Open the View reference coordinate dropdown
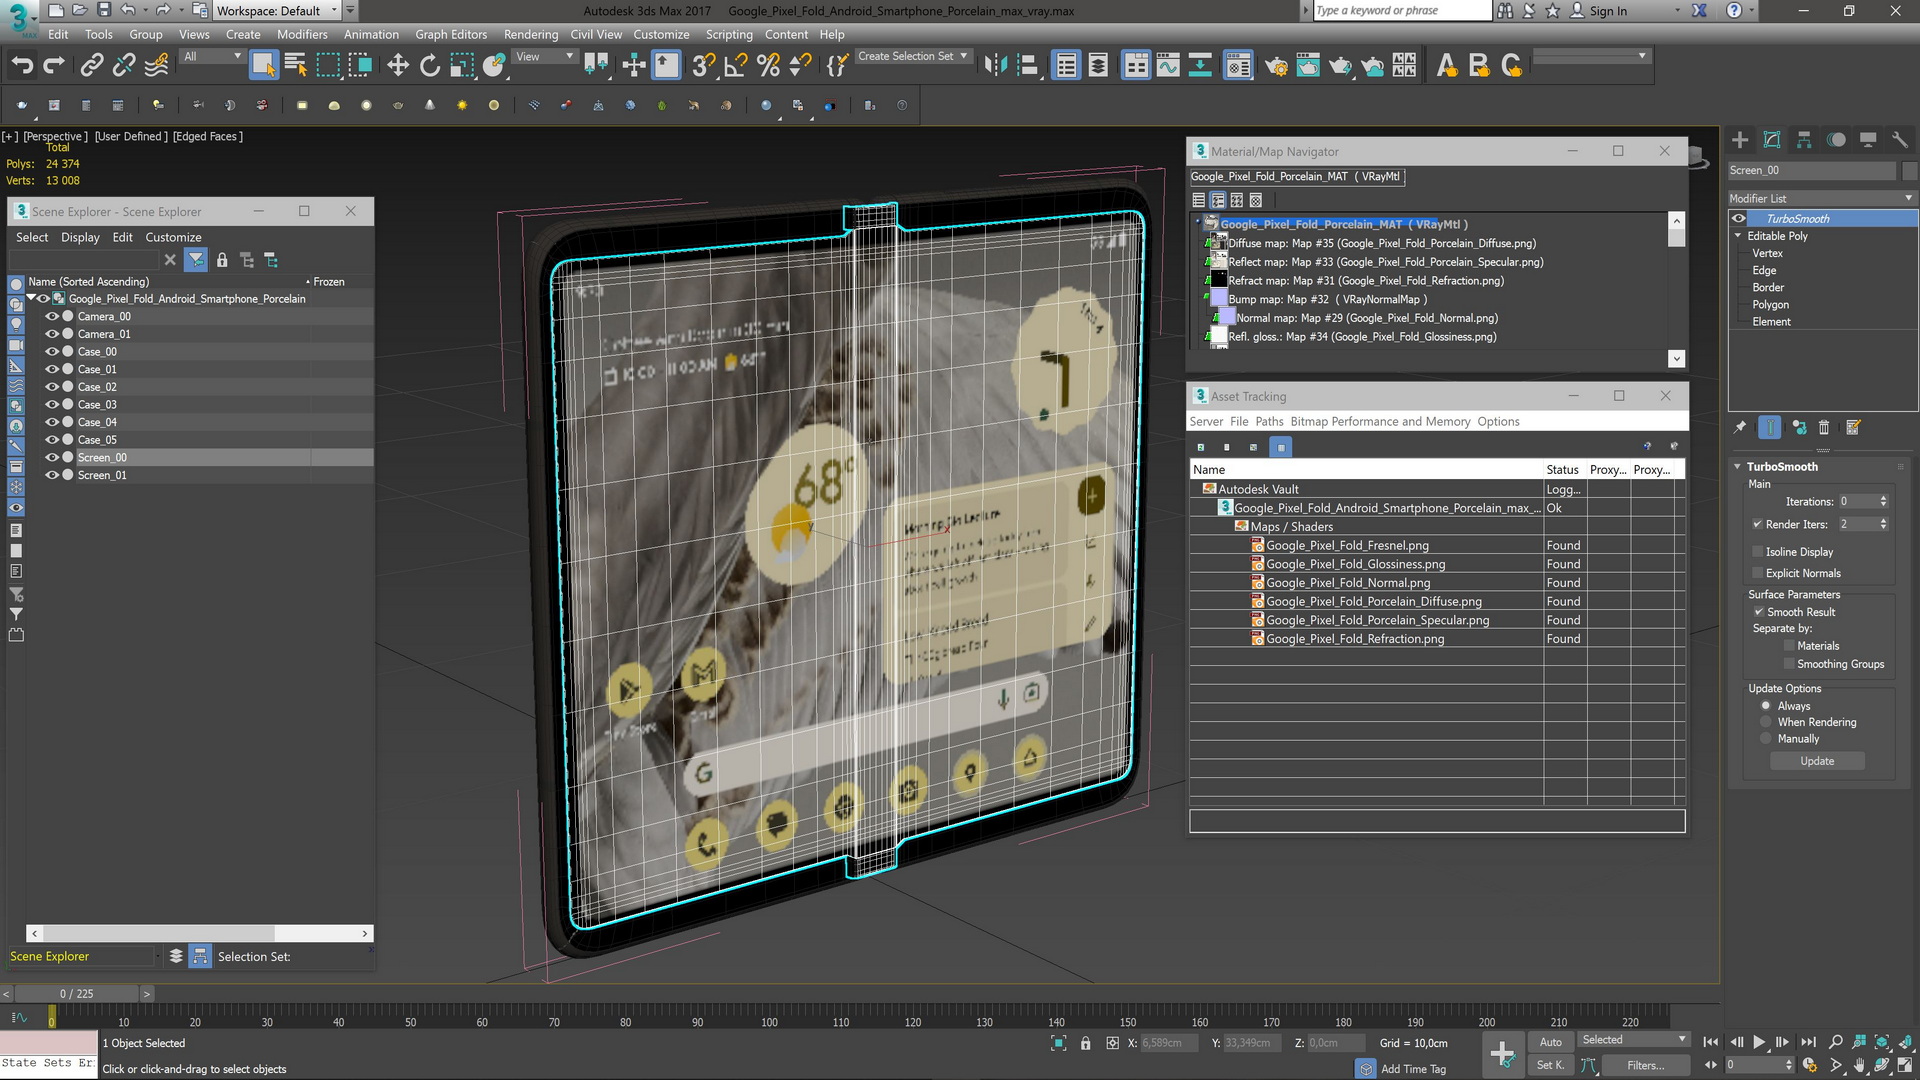 click(x=545, y=57)
